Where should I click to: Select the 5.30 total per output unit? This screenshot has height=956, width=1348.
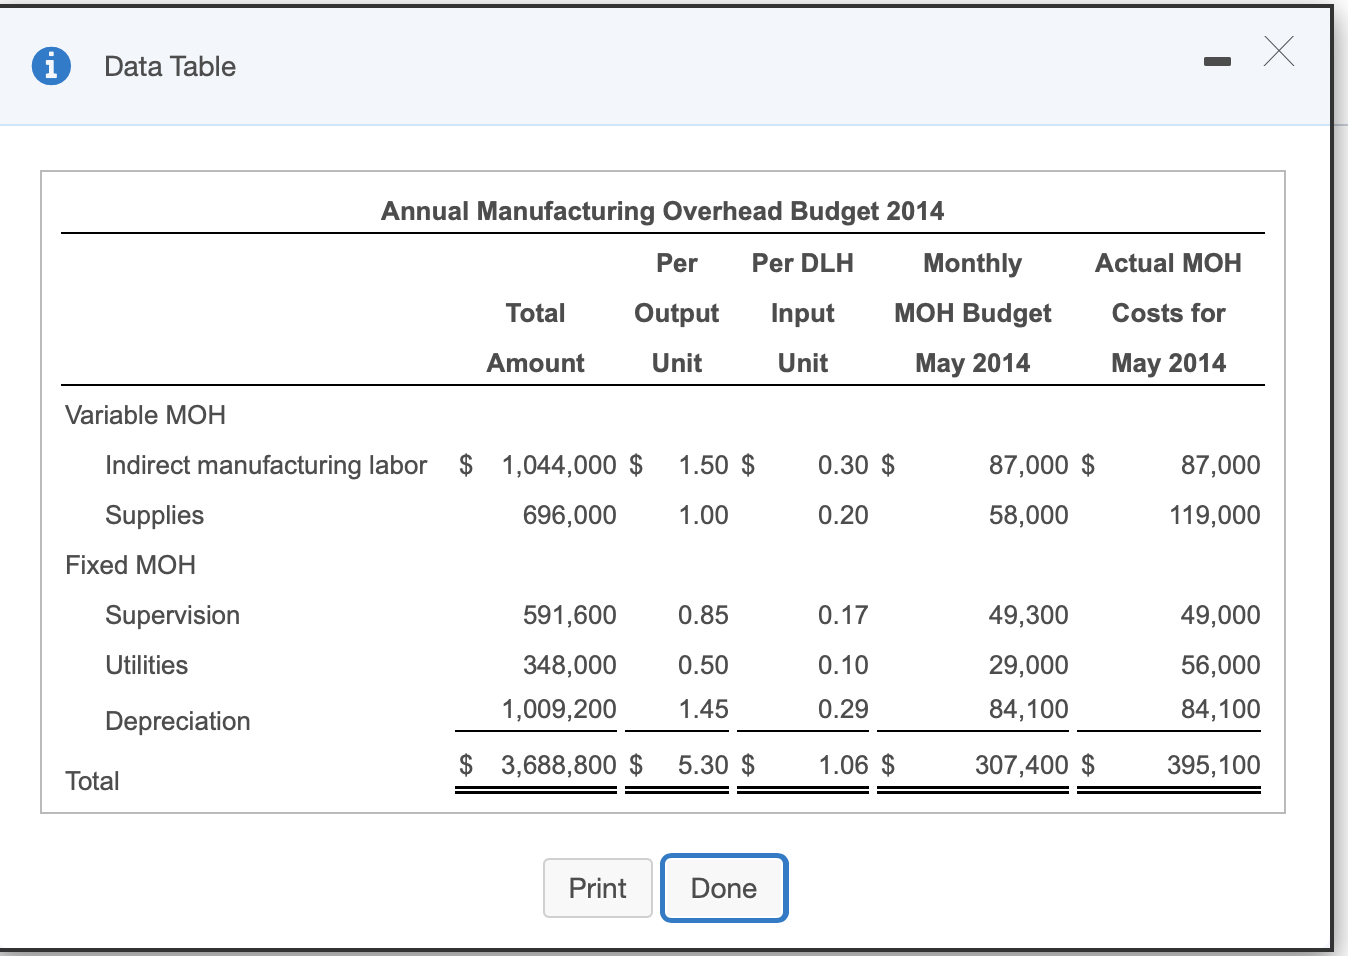(x=704, y=765)
